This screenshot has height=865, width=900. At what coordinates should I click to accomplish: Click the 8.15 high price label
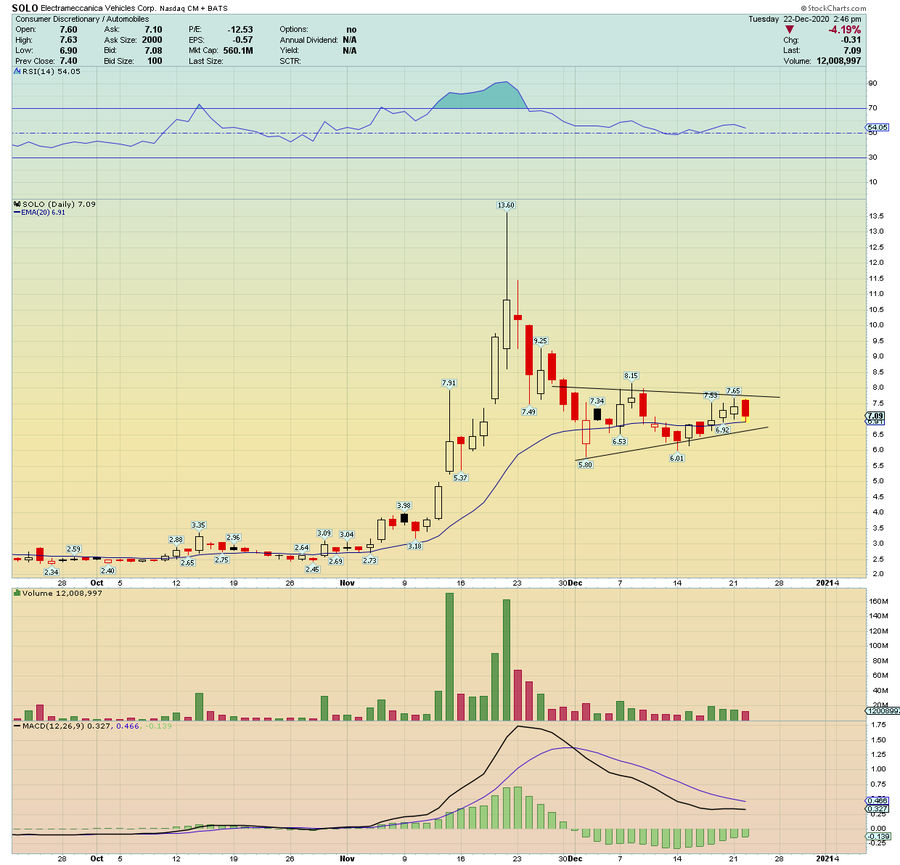[631, 376]
